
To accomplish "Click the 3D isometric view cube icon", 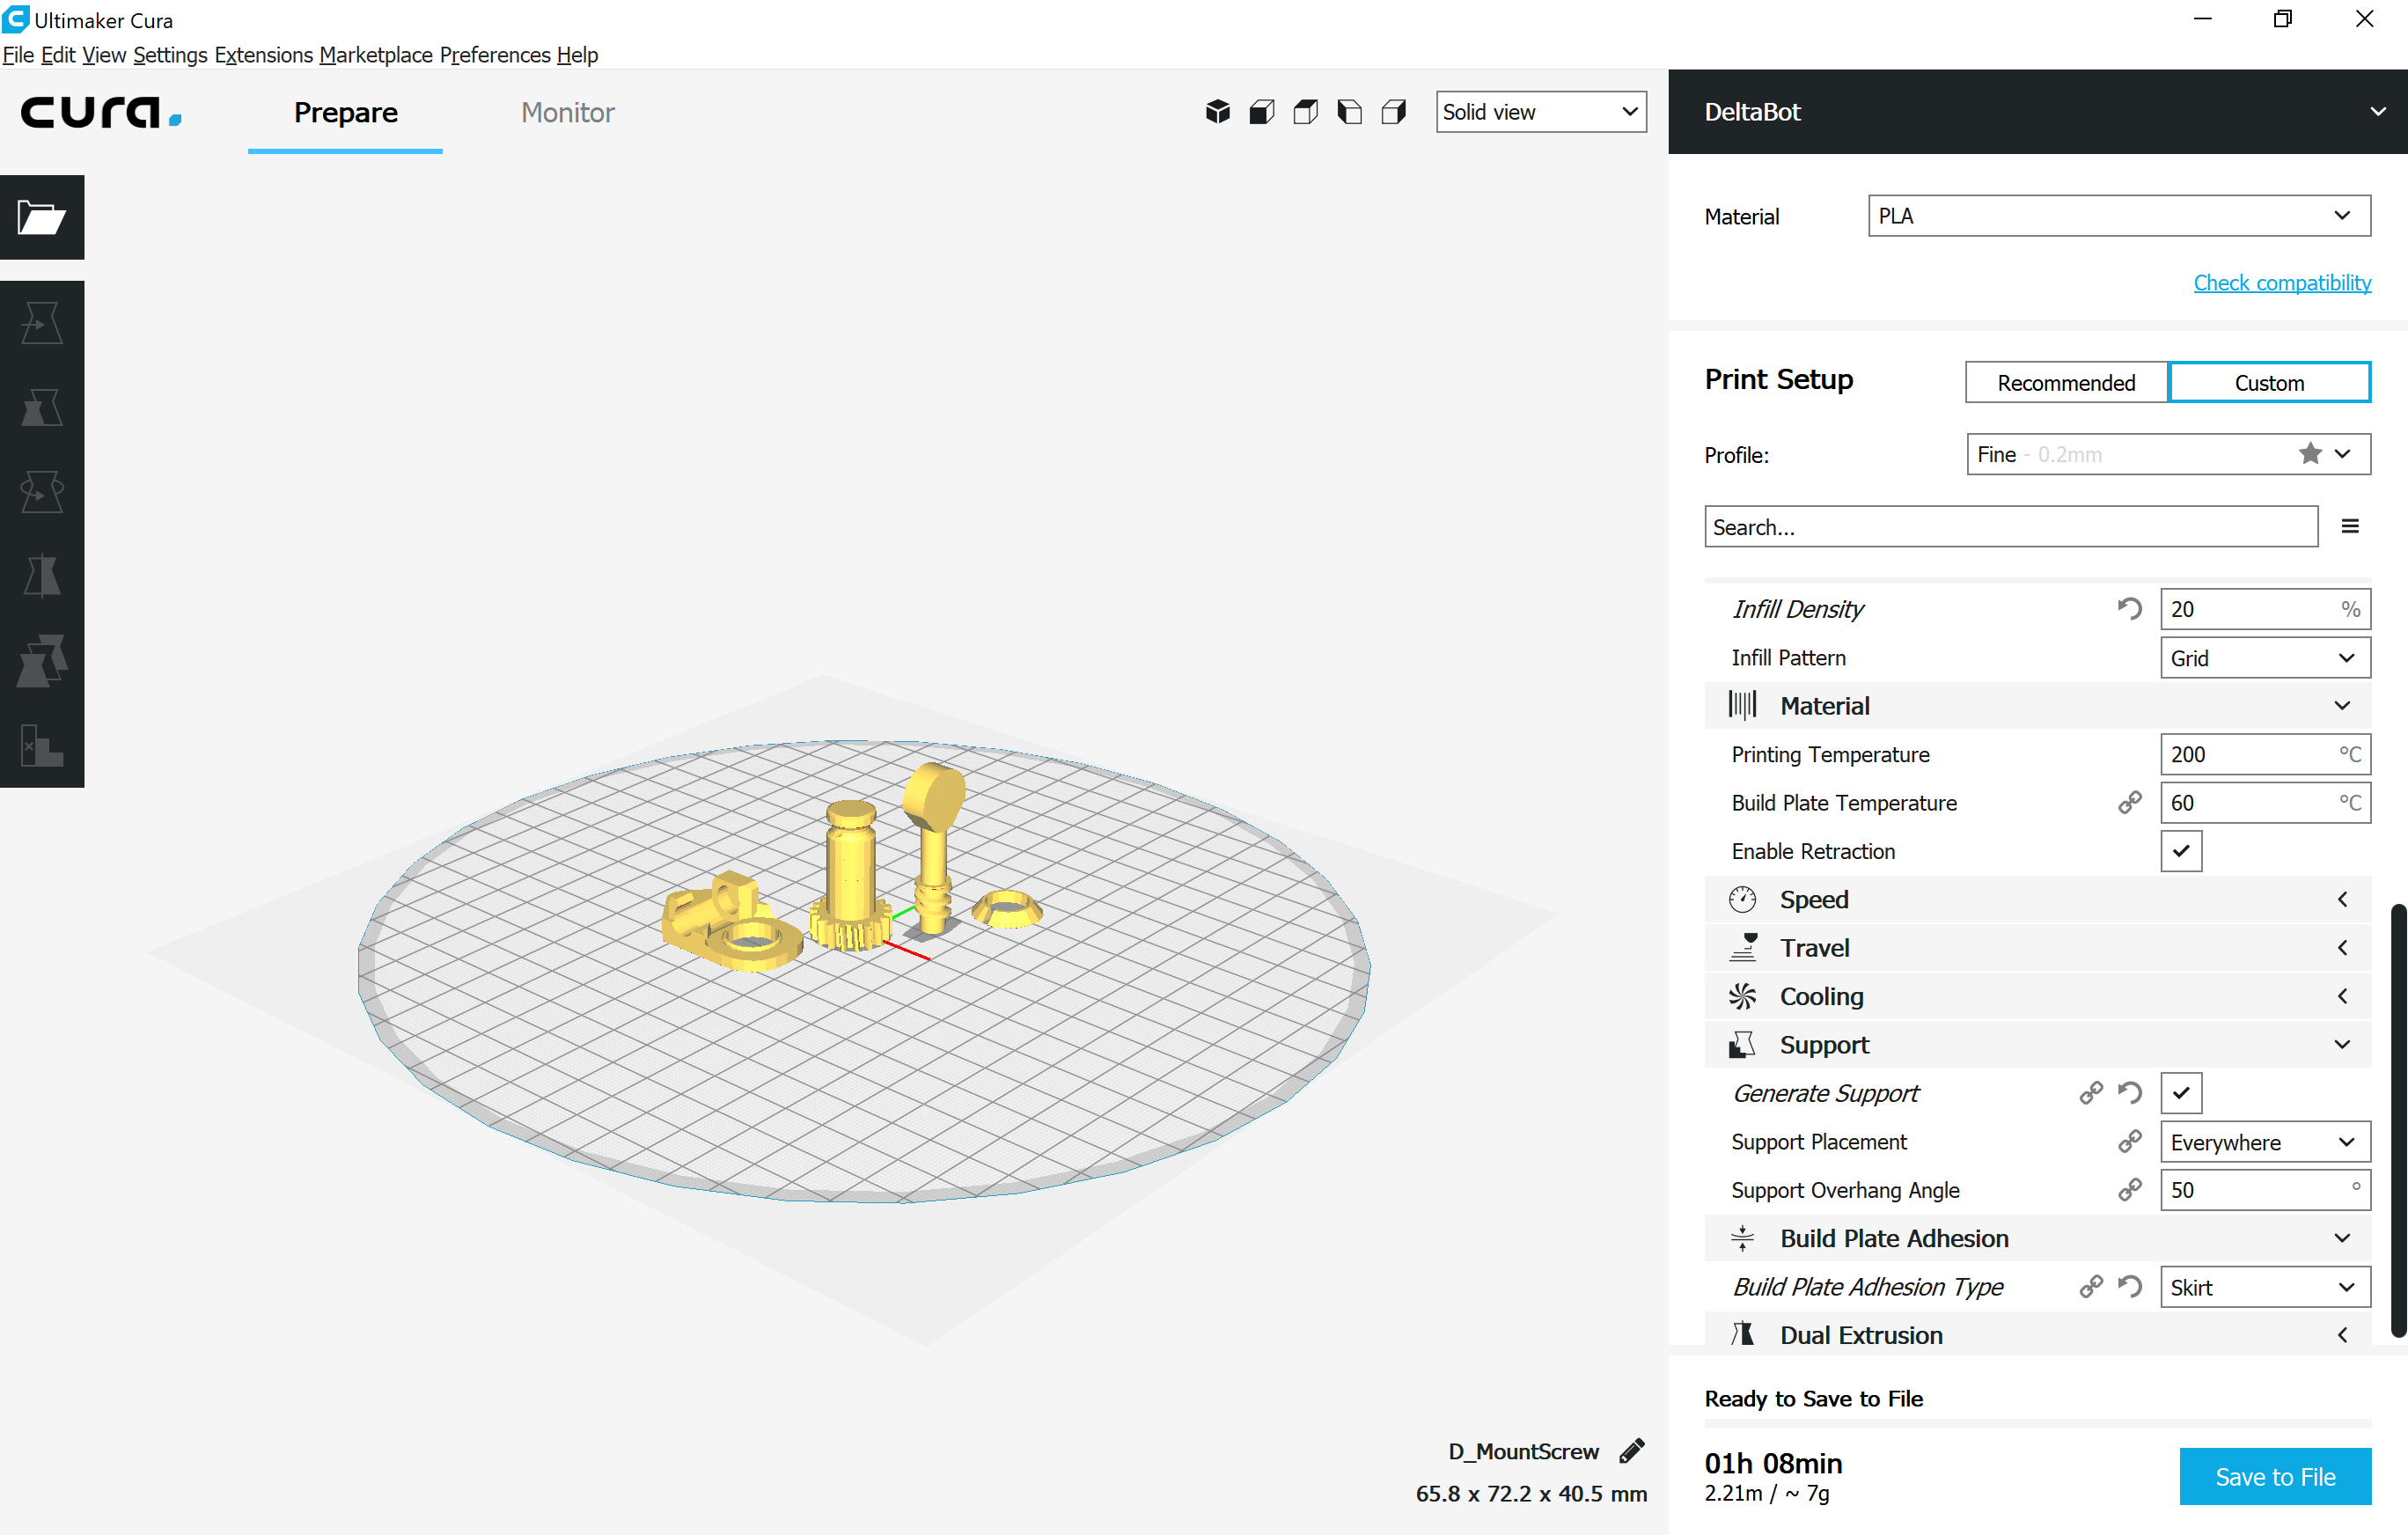I will pos(1217,112).
